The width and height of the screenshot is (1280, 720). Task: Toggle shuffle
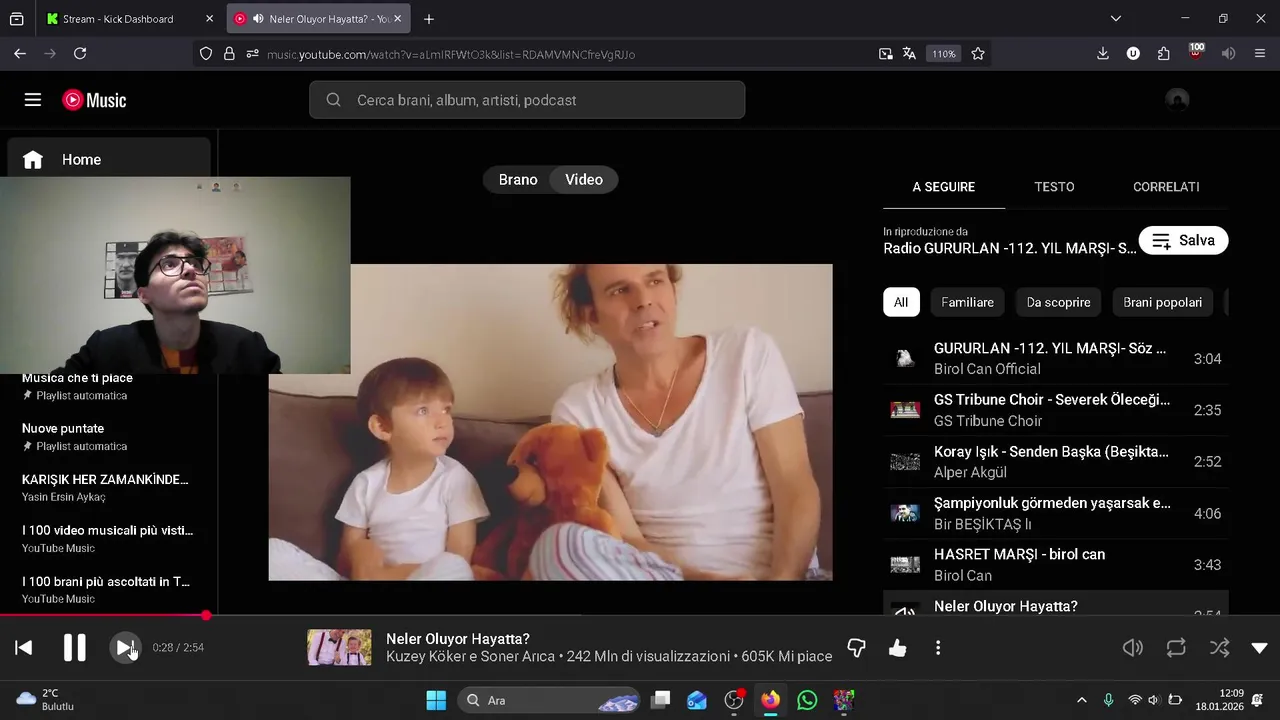click(x=1220, y=648)
